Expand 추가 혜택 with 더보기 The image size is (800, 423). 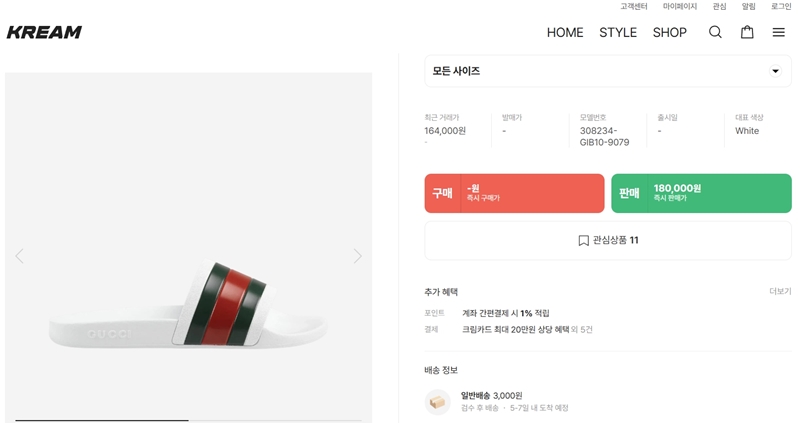click(780, 292)
